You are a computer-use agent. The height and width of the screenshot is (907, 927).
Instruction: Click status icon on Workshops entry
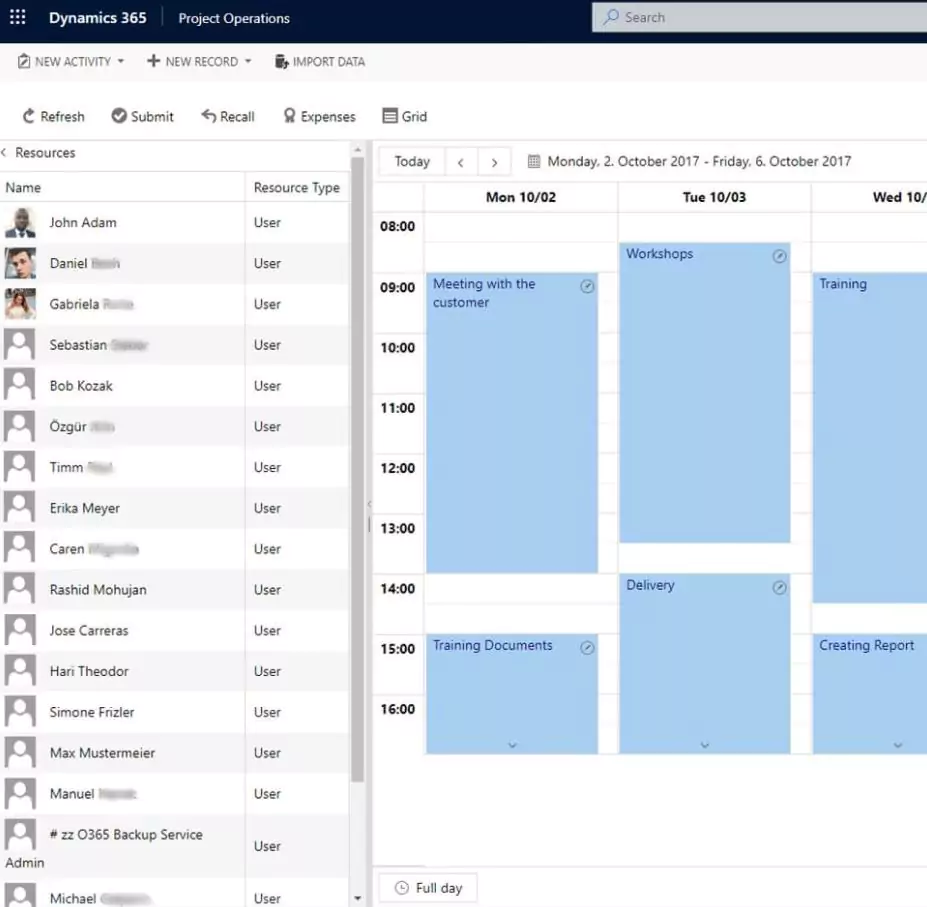pos(779,256)
